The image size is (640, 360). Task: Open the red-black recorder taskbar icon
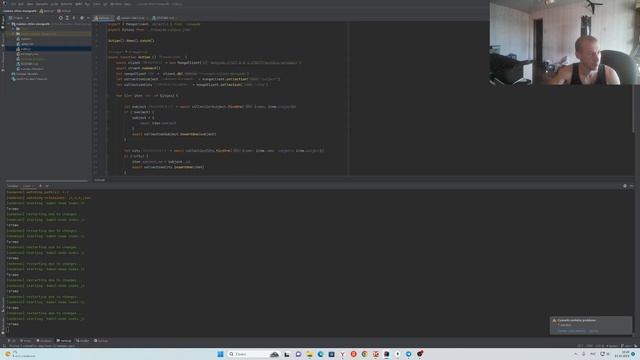point(420,354)
